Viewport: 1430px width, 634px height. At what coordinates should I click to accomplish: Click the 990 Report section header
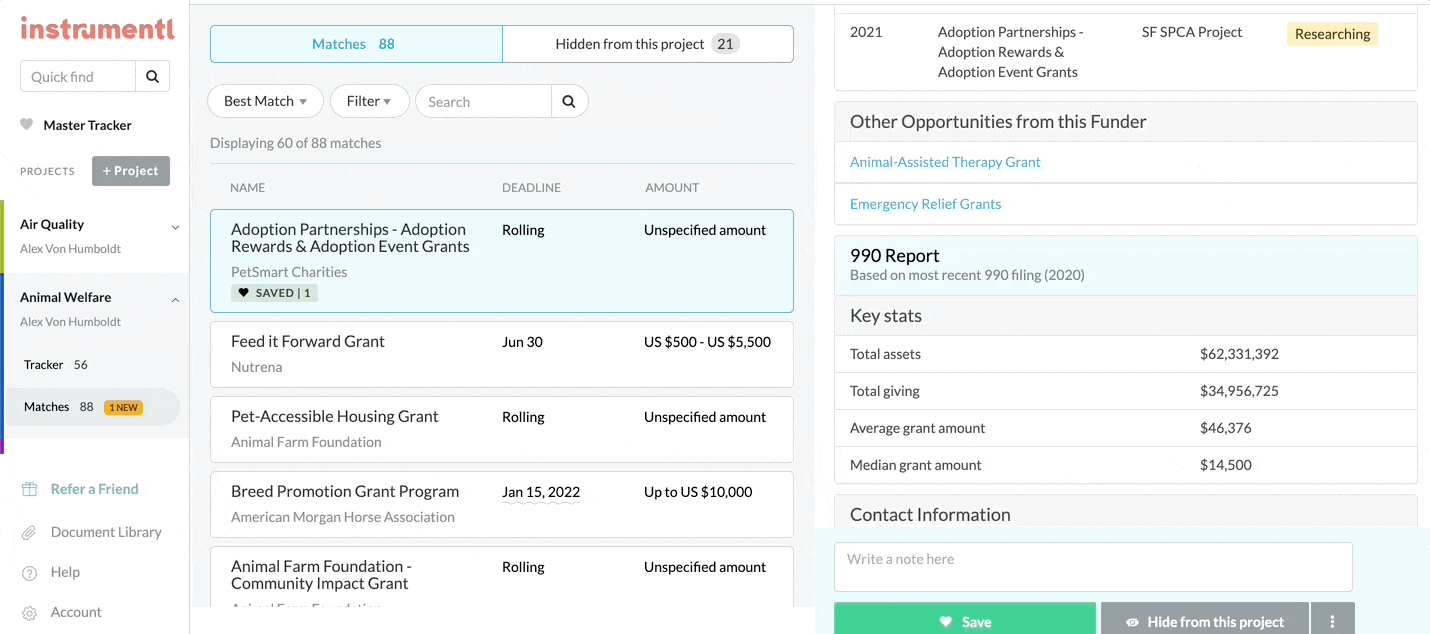point(1125,265)
